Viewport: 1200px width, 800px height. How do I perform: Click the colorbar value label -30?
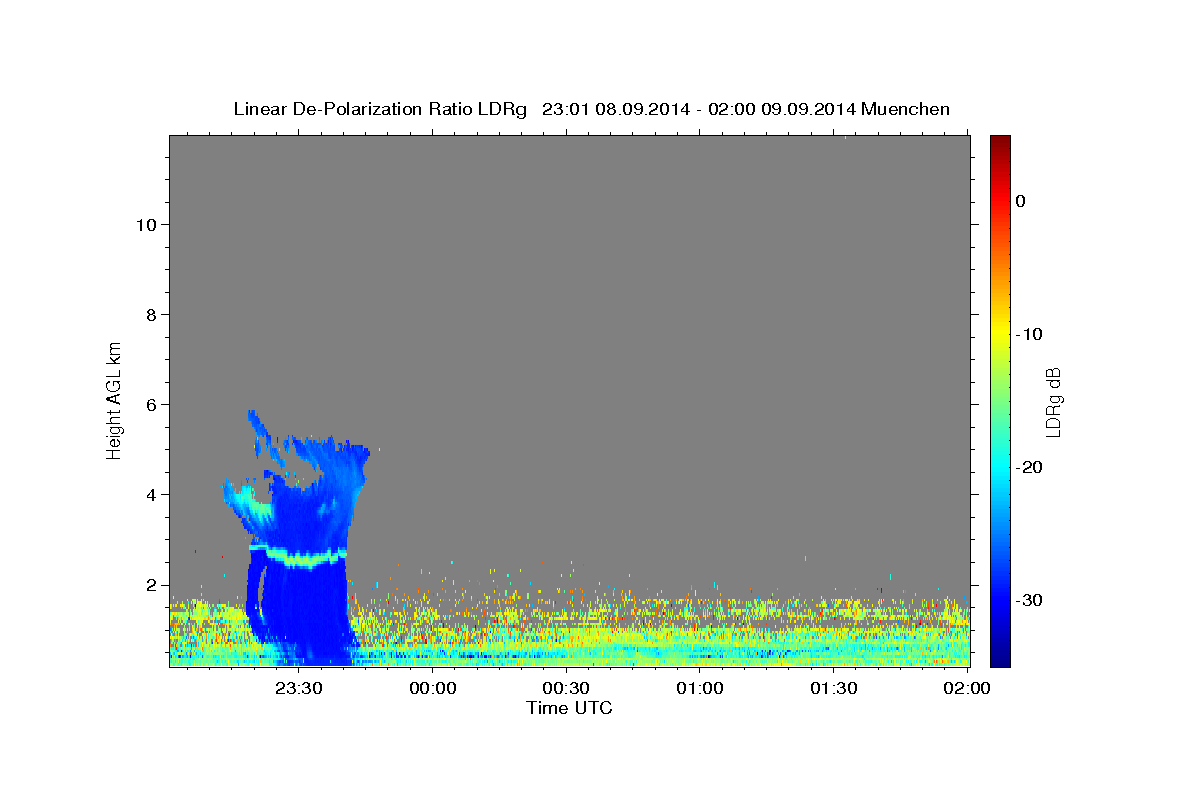coord(1029,600)
